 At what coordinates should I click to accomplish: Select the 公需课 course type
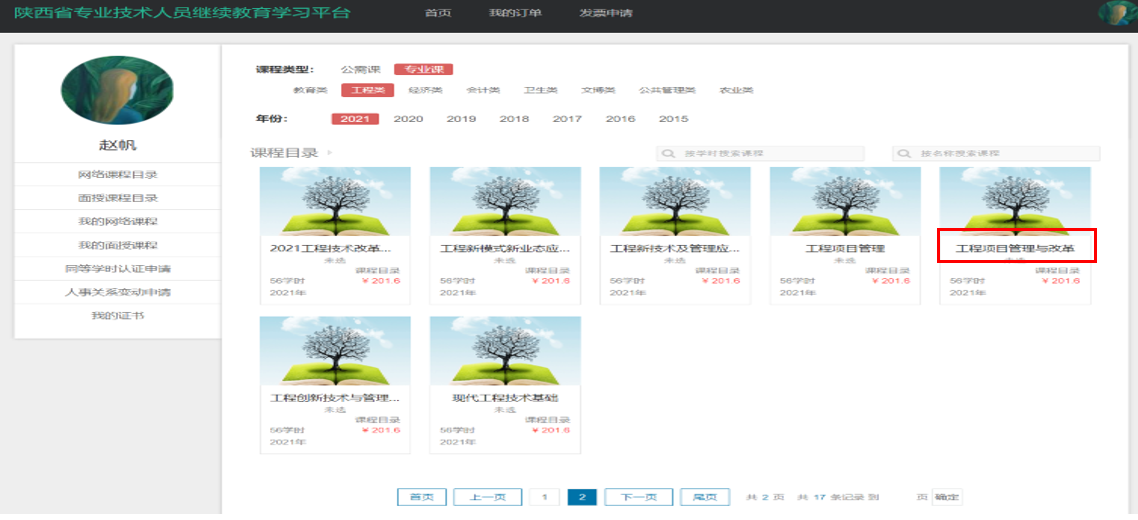point(360,70)
